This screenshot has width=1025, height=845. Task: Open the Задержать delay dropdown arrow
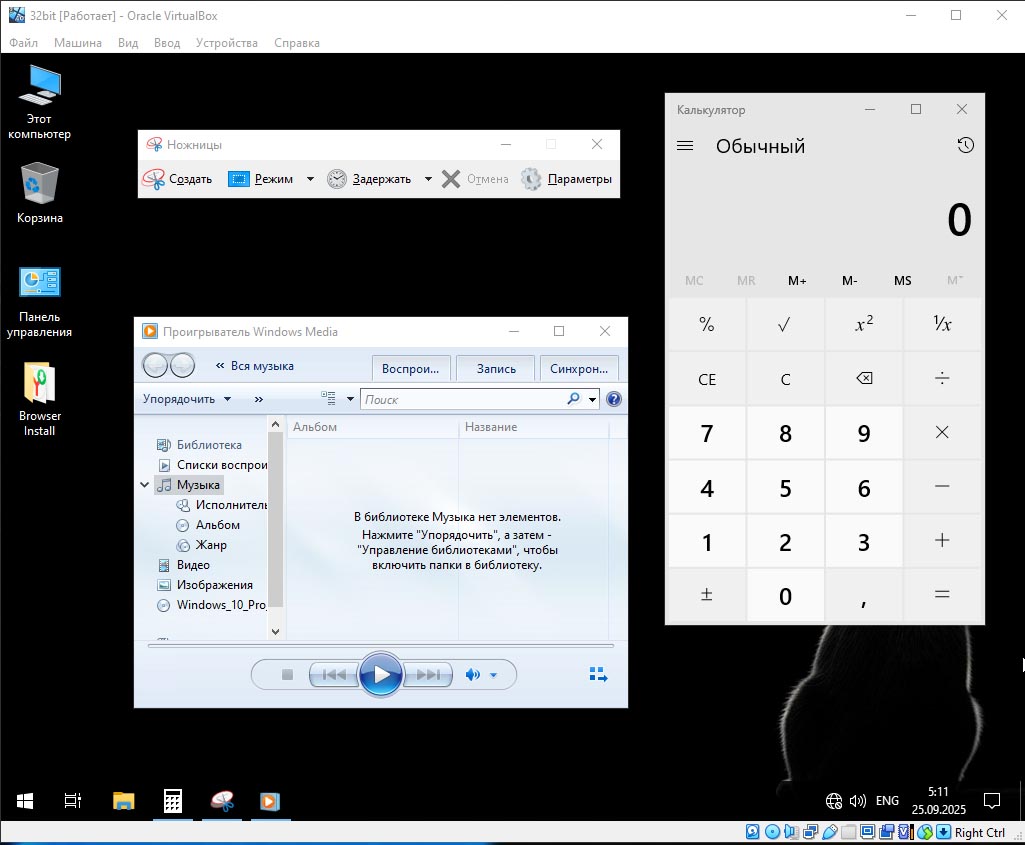coord(428,178)
